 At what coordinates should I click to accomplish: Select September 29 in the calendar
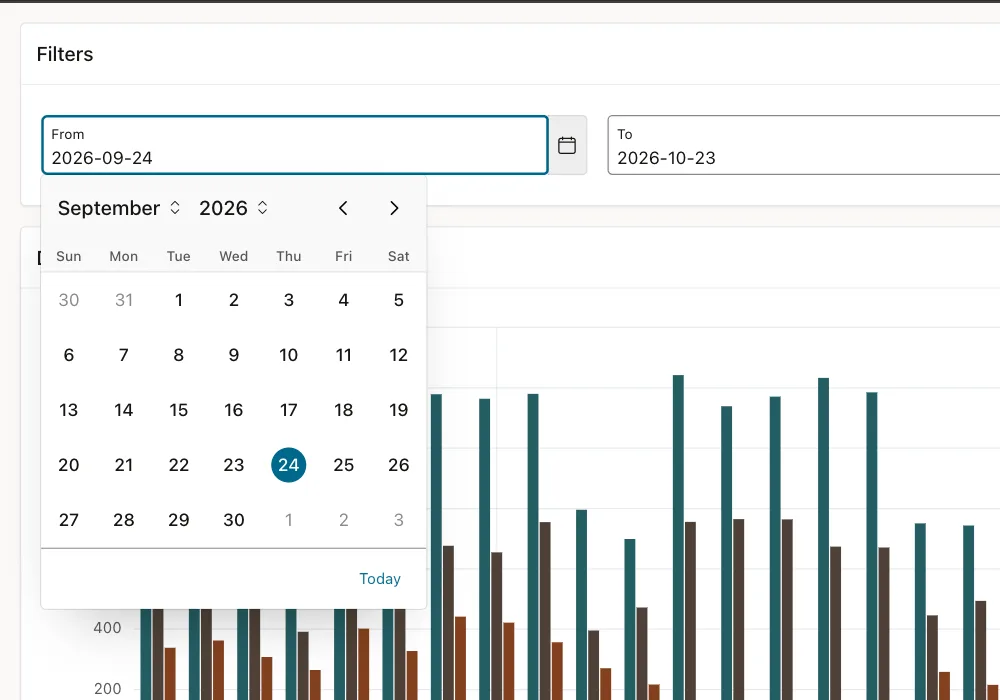[179, 520]
